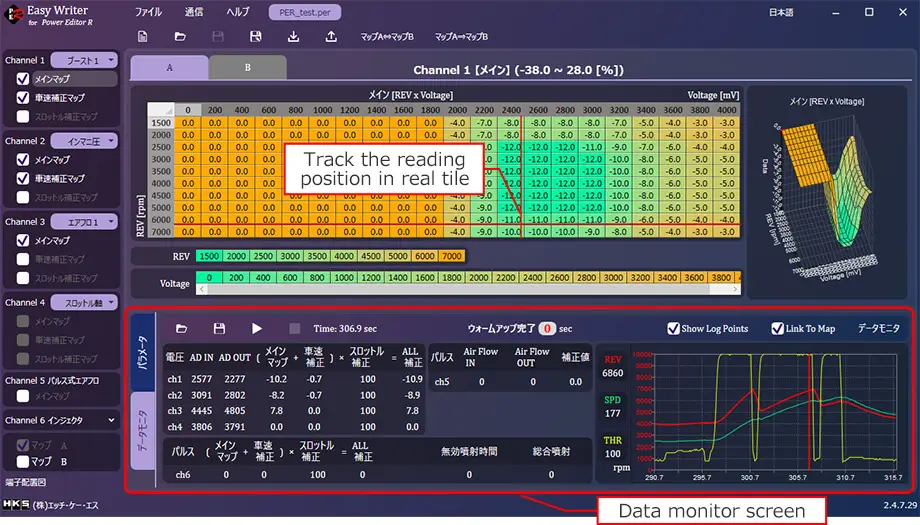Enable the マップ B checkbox under Channel 6
This screenshot has height=525, width=920.
click(23, 462)
